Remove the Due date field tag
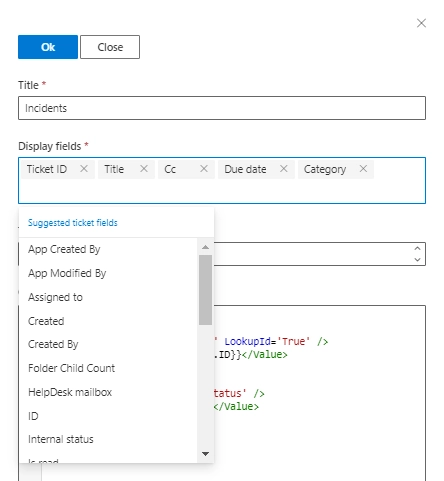The image size is (444, 481). coord(284,169)
